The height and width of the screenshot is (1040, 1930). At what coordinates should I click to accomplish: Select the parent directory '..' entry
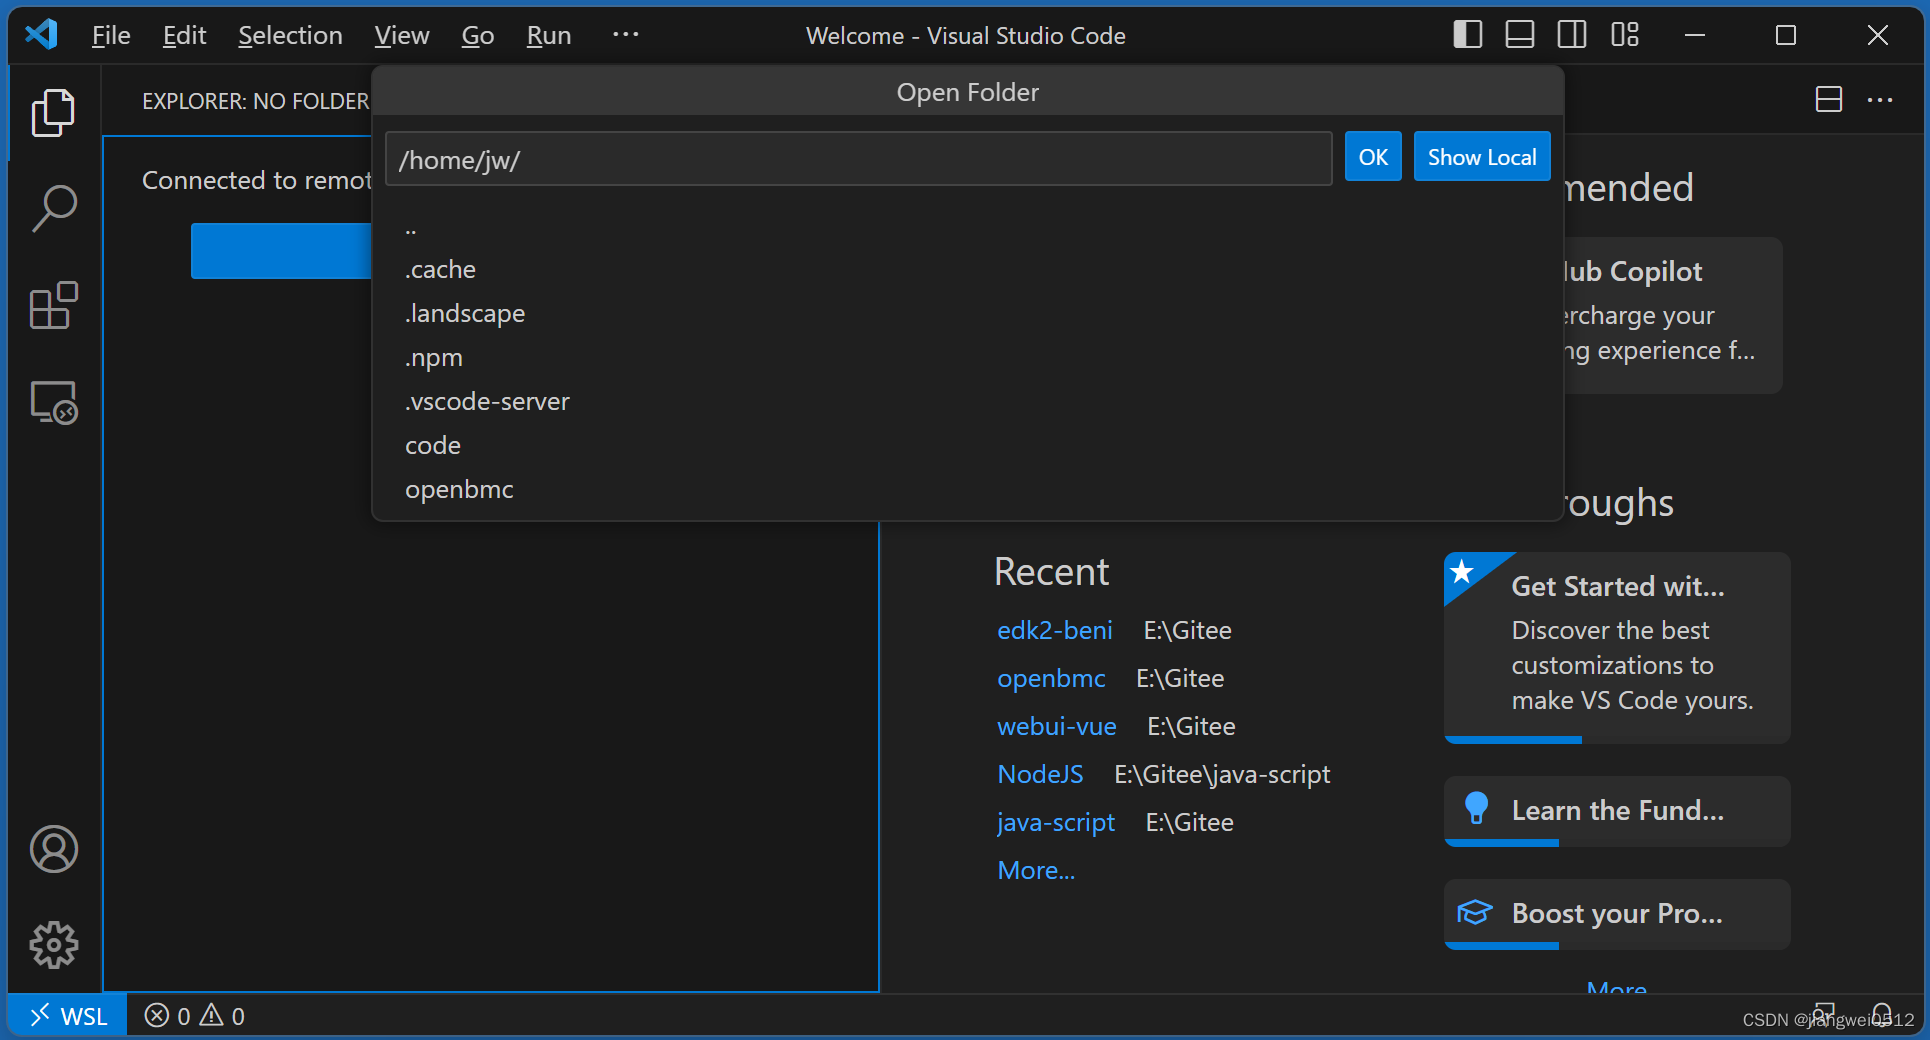coord(967,227)
